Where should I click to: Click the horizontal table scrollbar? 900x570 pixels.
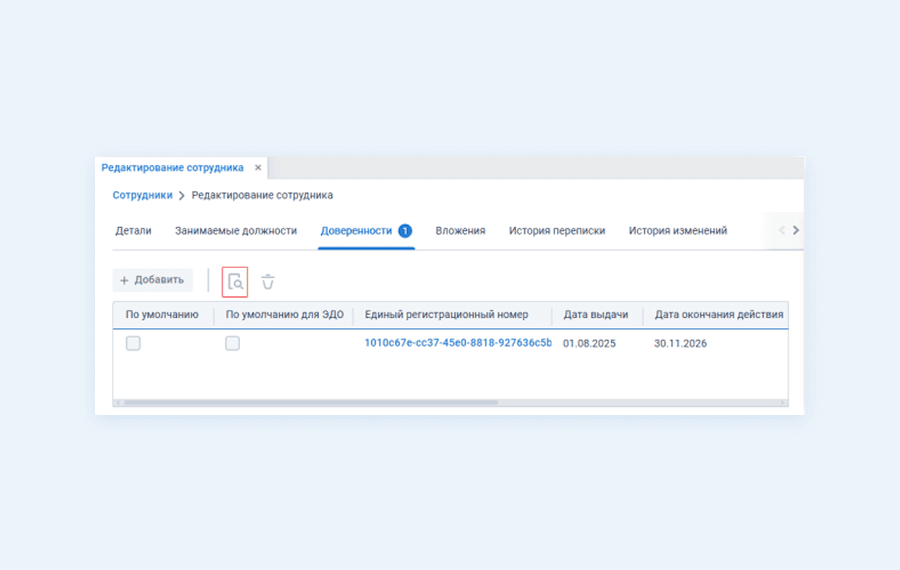click(x=311, y=402)
